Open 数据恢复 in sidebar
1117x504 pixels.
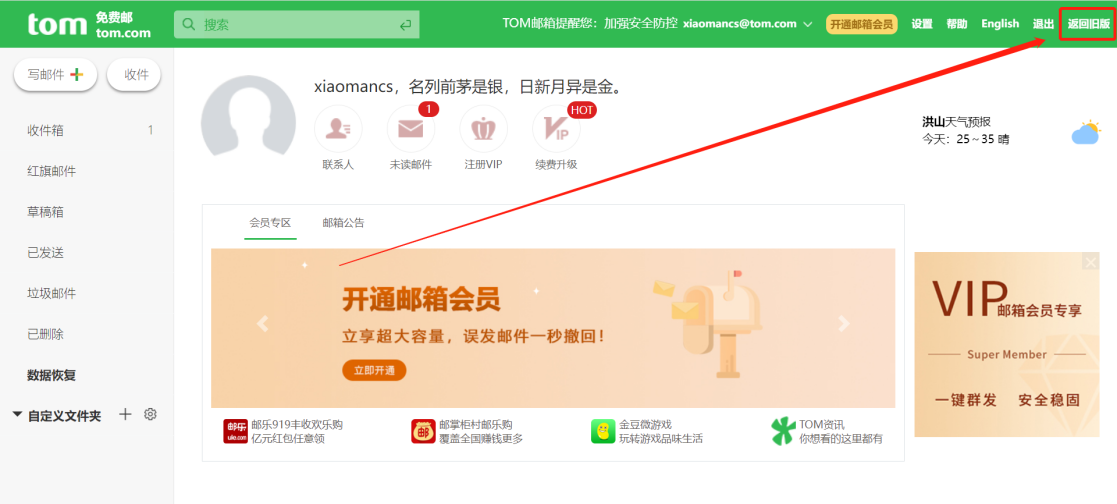[x=51, y=375]
